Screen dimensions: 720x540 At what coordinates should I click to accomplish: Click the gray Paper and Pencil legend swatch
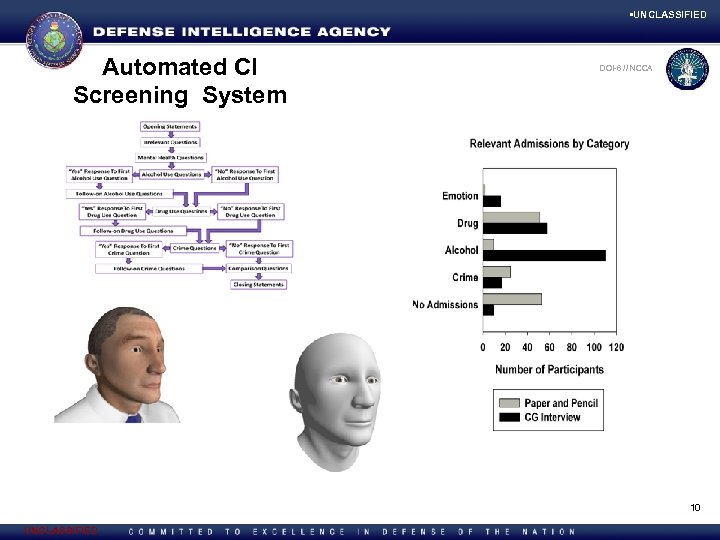coord(509,403)
